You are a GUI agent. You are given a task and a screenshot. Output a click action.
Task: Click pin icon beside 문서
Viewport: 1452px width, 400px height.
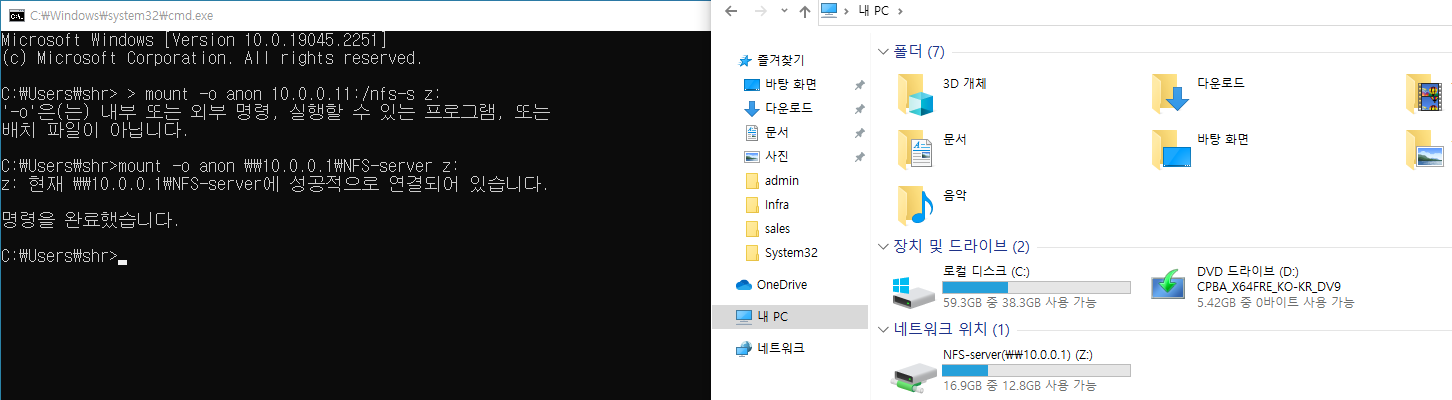(x=859, y=133)
